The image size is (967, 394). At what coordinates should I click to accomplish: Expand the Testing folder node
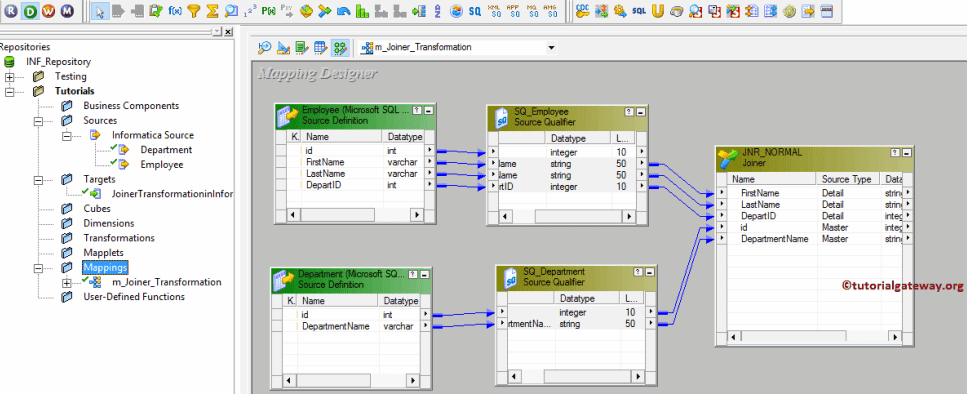(10, 77)
